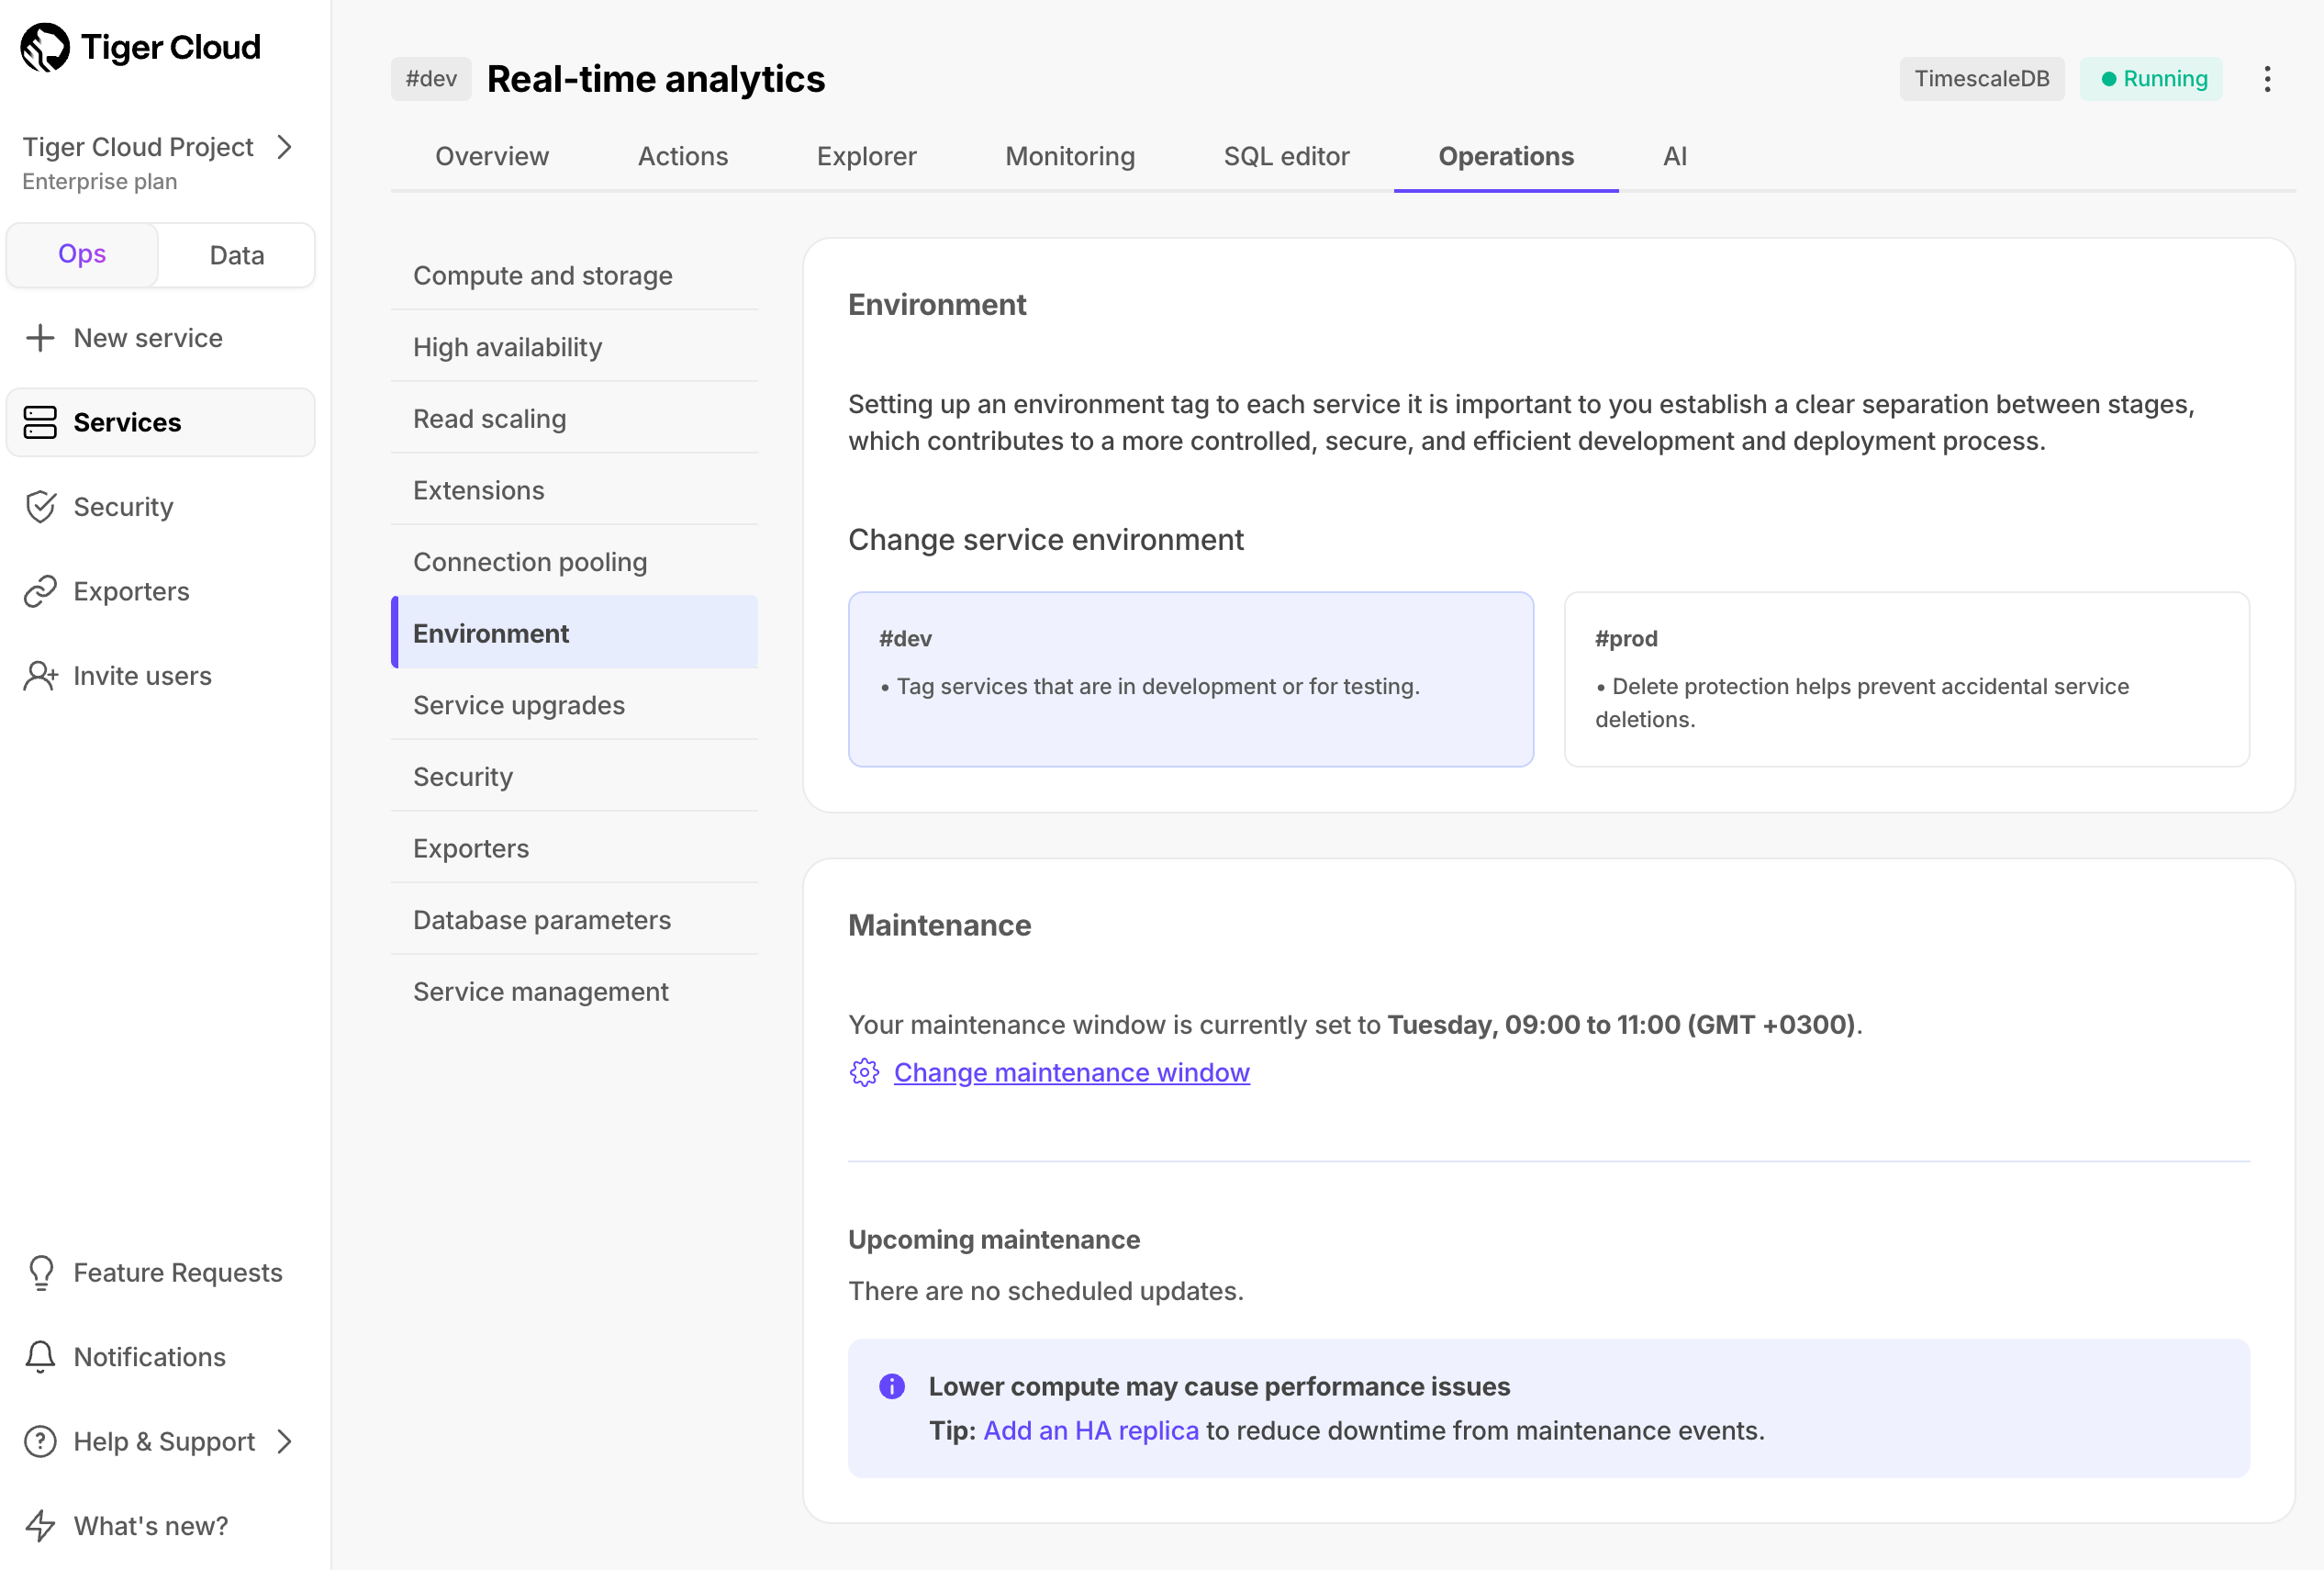Open Service management settings
This screenshot has height=1570, width=2324.
point(574,992)
